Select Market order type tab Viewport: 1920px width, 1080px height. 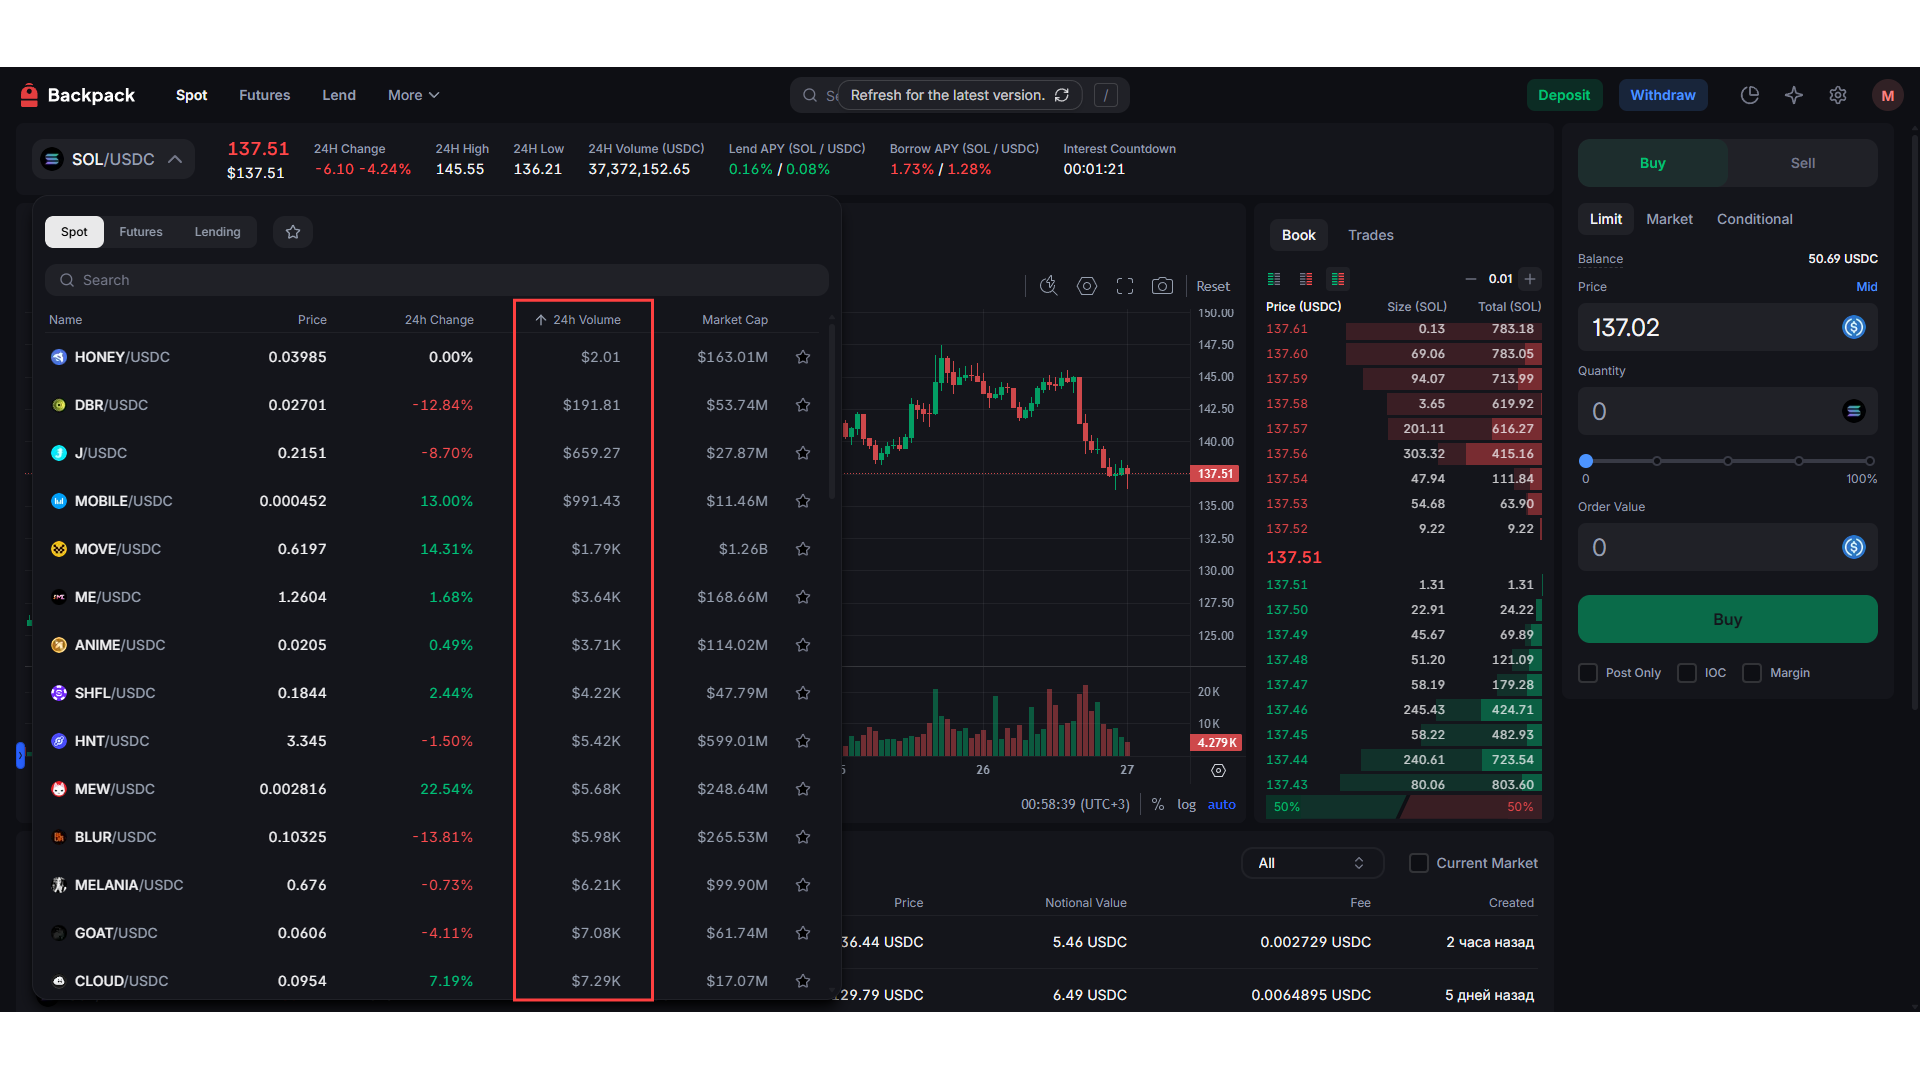[x=1670, y=219]
